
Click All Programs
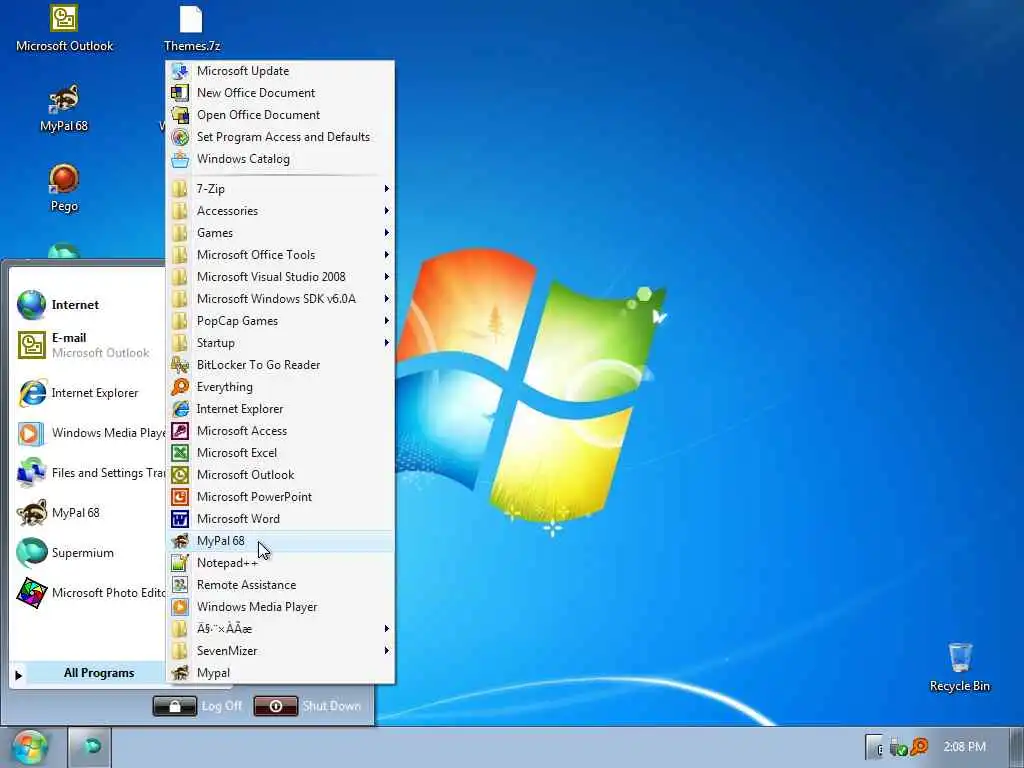pos(88,673)
